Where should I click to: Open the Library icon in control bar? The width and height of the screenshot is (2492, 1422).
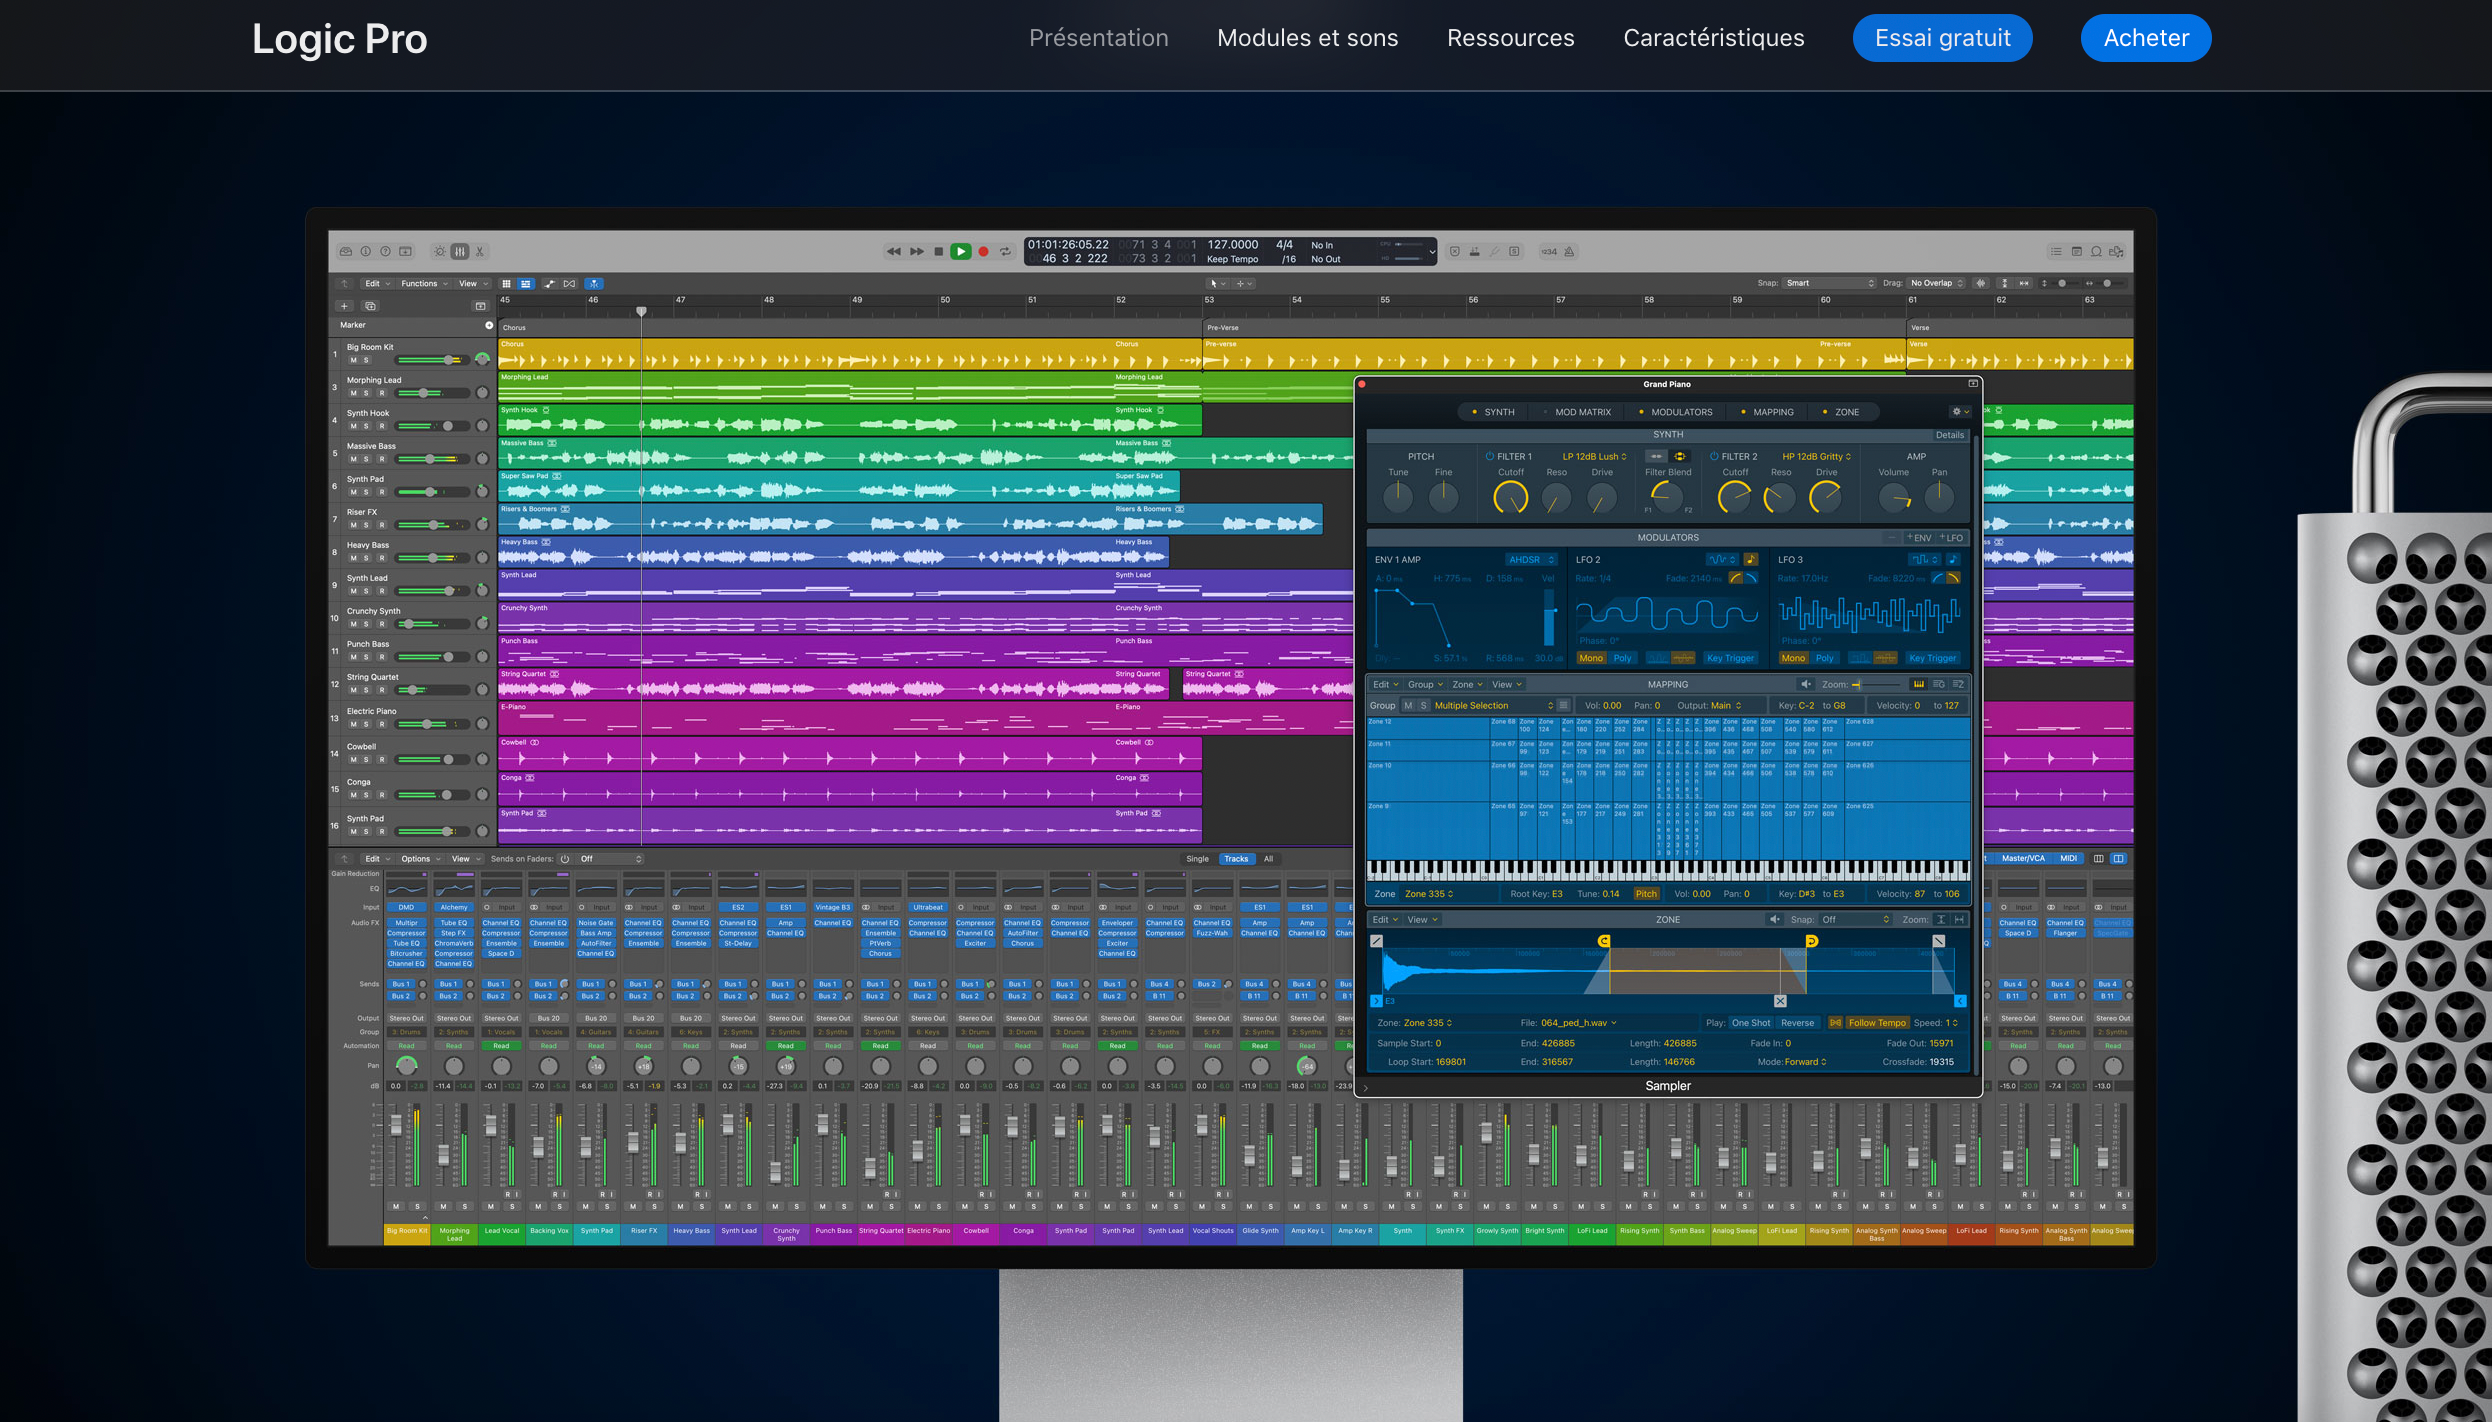(x=346, y=251)
